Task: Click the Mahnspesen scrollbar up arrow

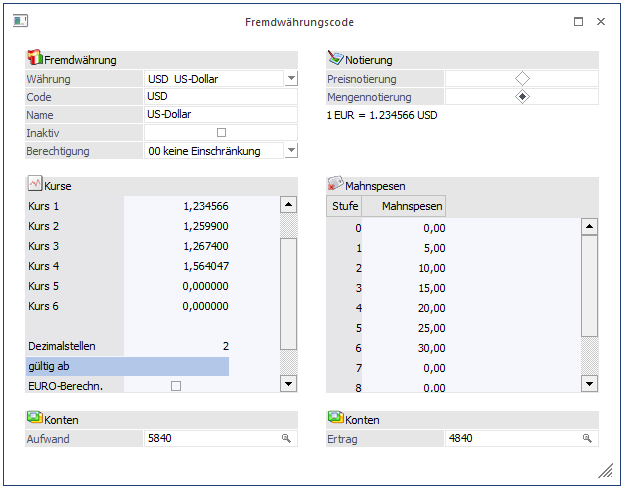Action: tap(589, 228)
